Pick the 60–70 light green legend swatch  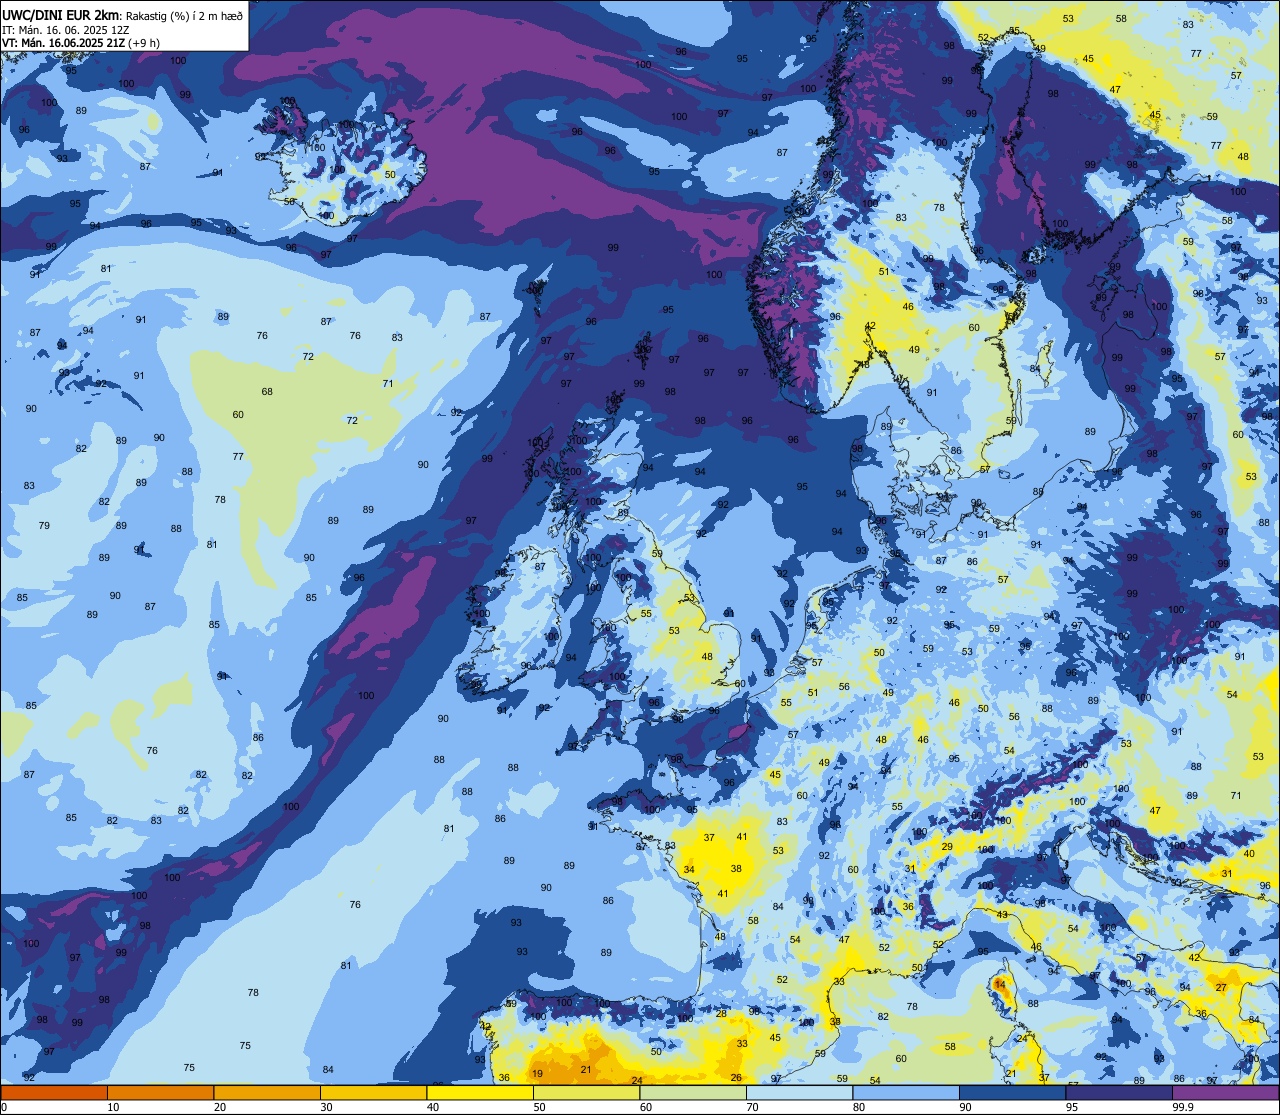[693, 1092]
